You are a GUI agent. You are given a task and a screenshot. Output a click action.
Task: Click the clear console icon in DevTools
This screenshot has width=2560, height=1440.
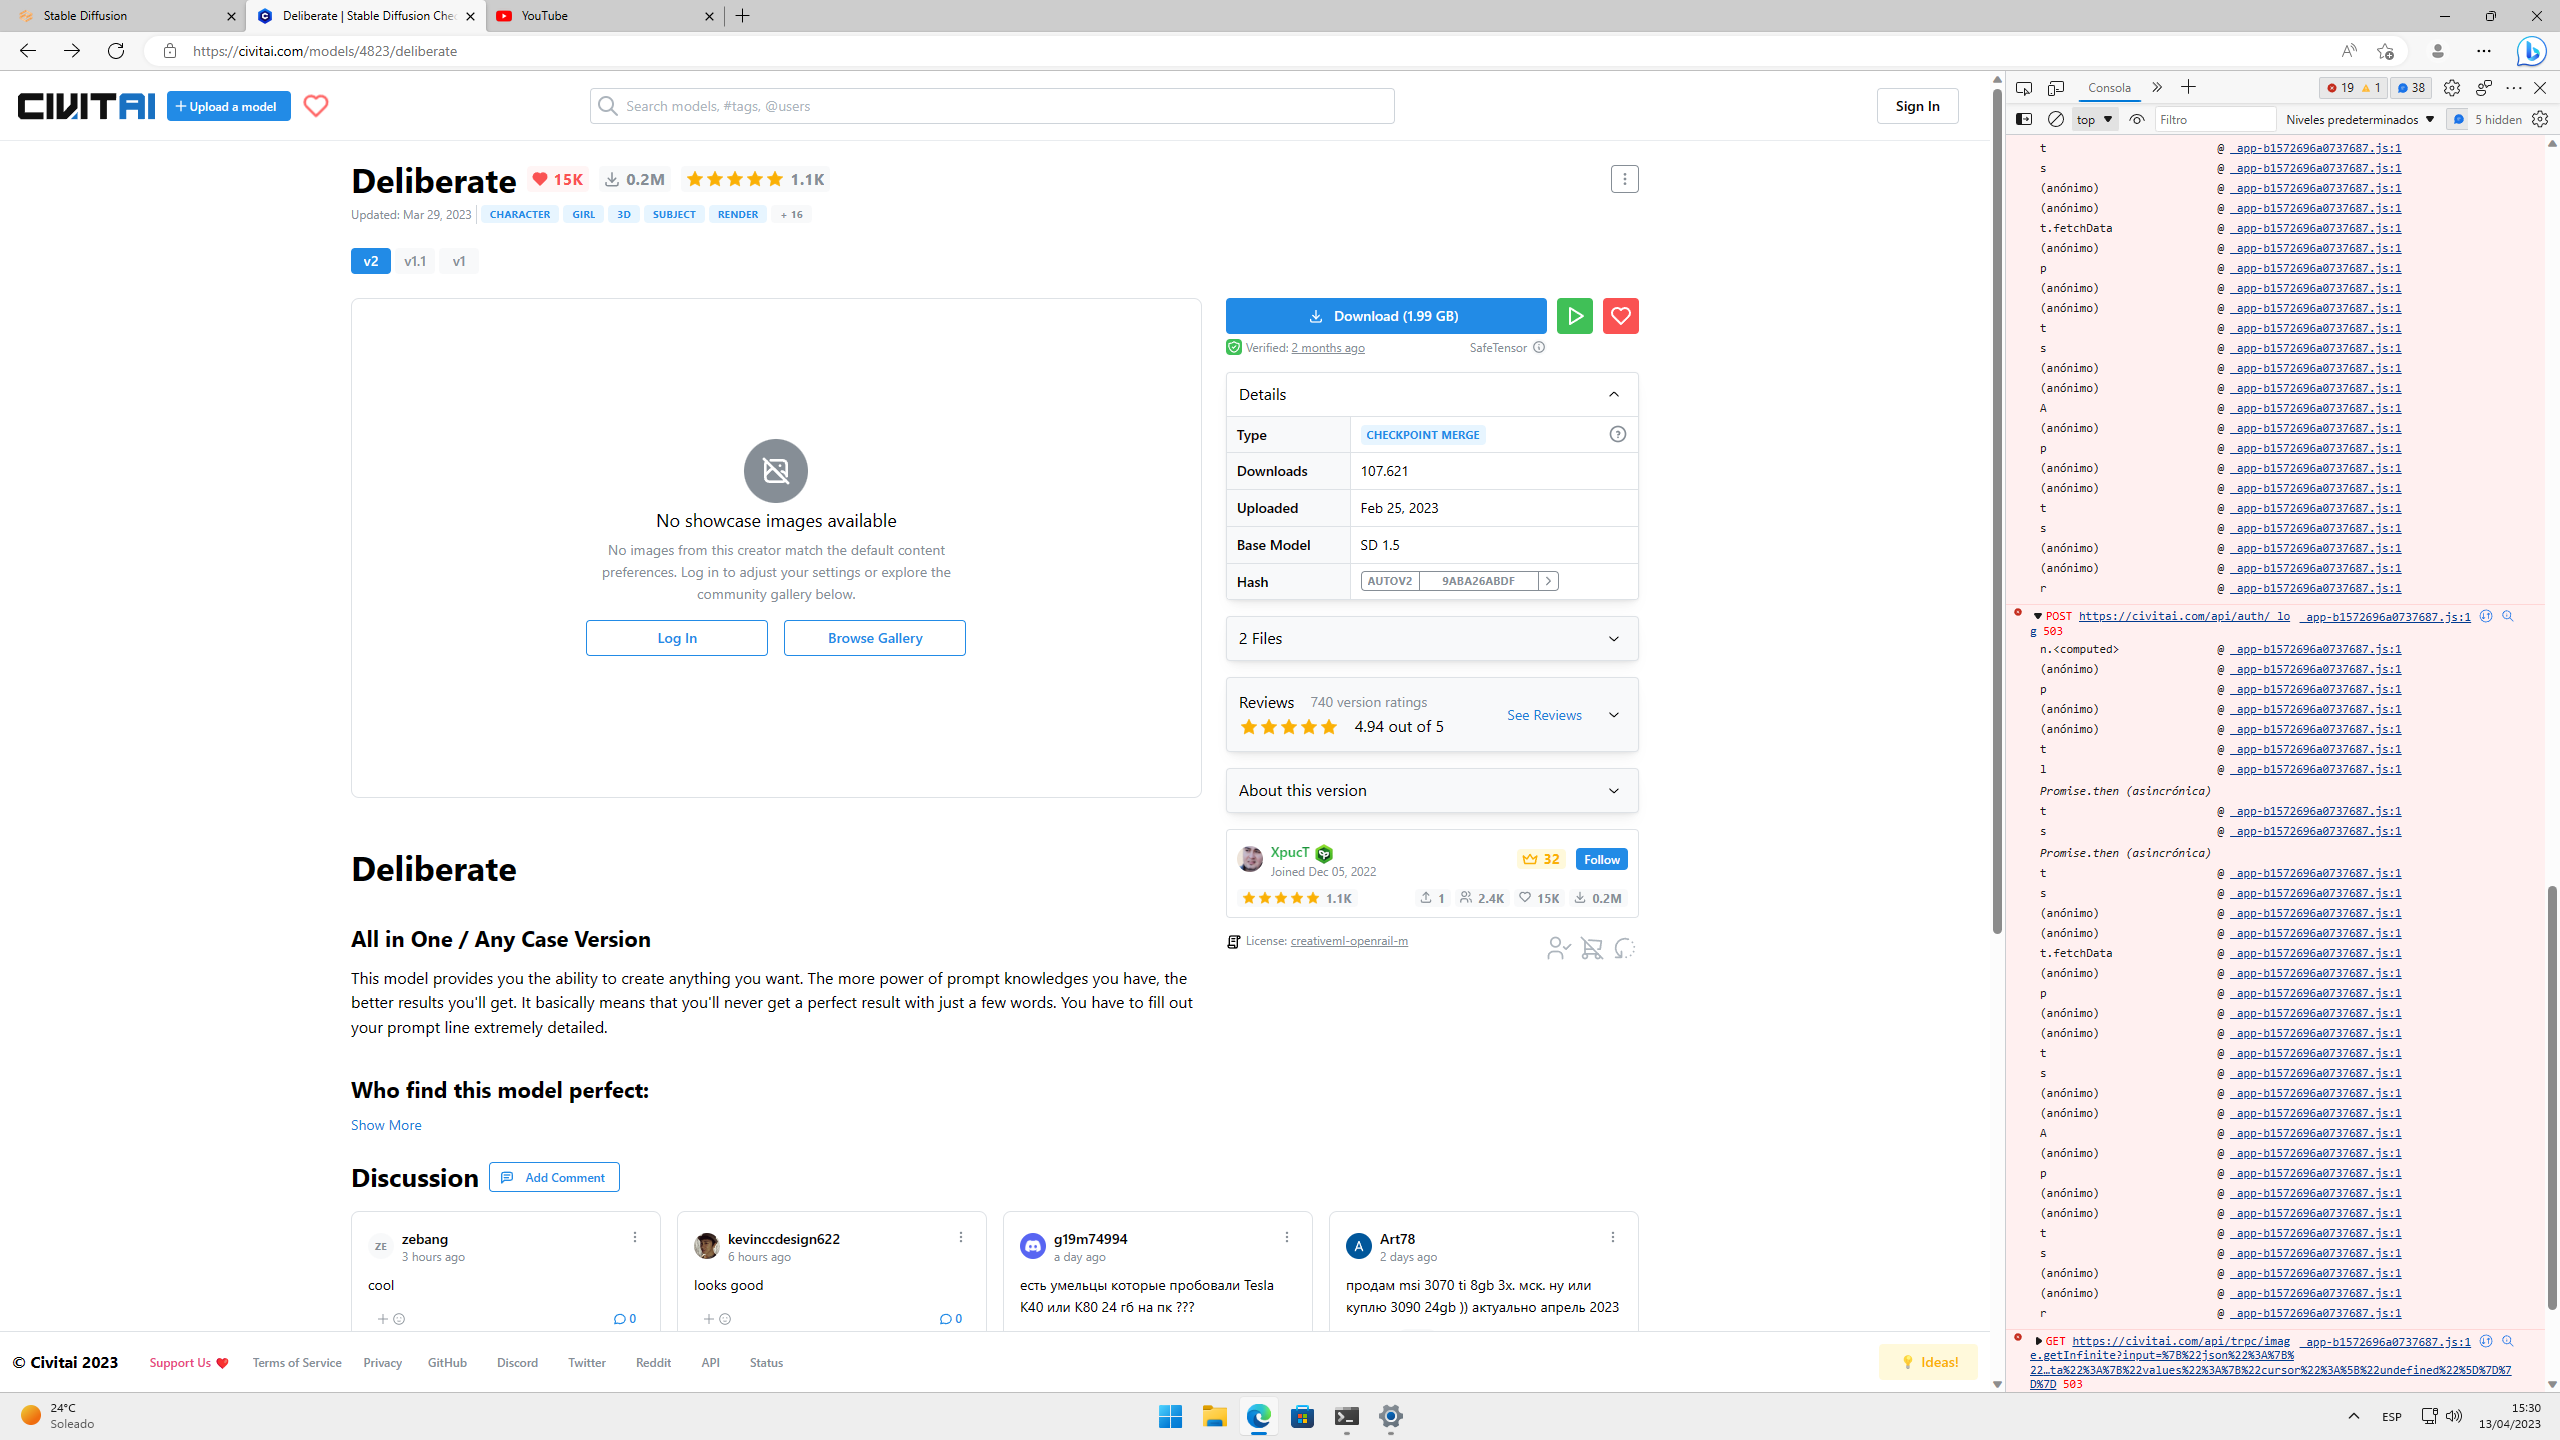(2056, 119)
